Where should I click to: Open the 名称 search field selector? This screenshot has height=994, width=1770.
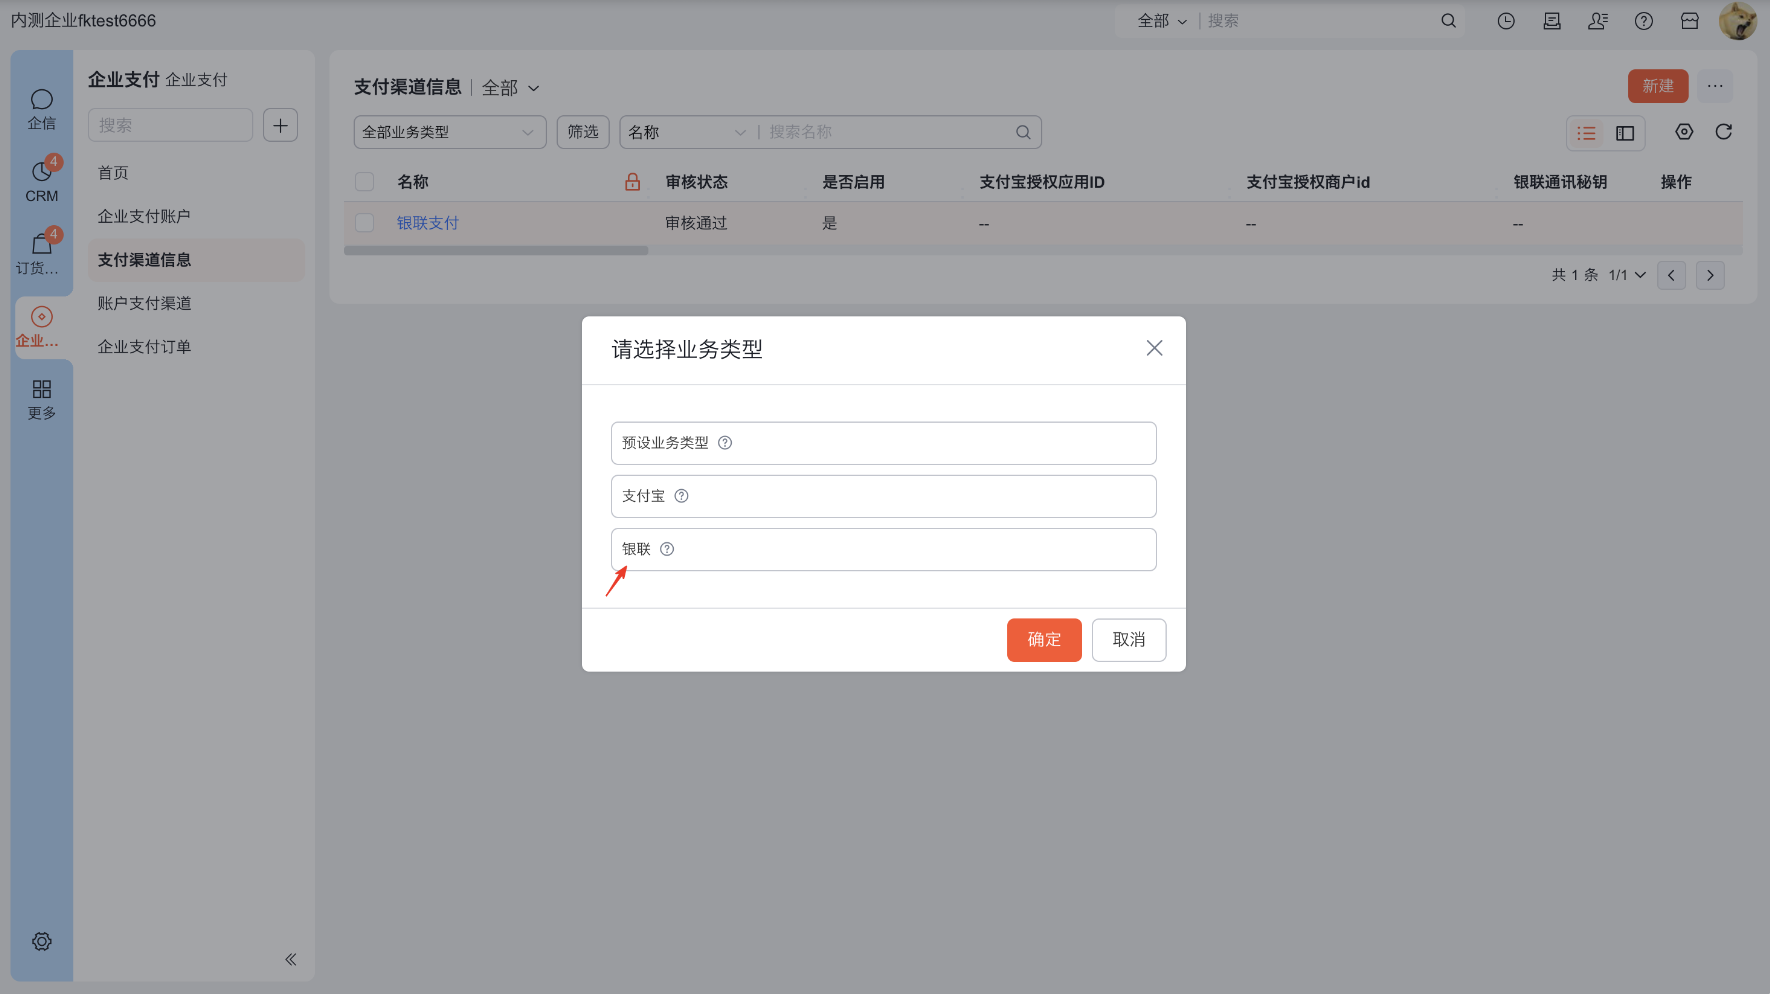(687, 132)
